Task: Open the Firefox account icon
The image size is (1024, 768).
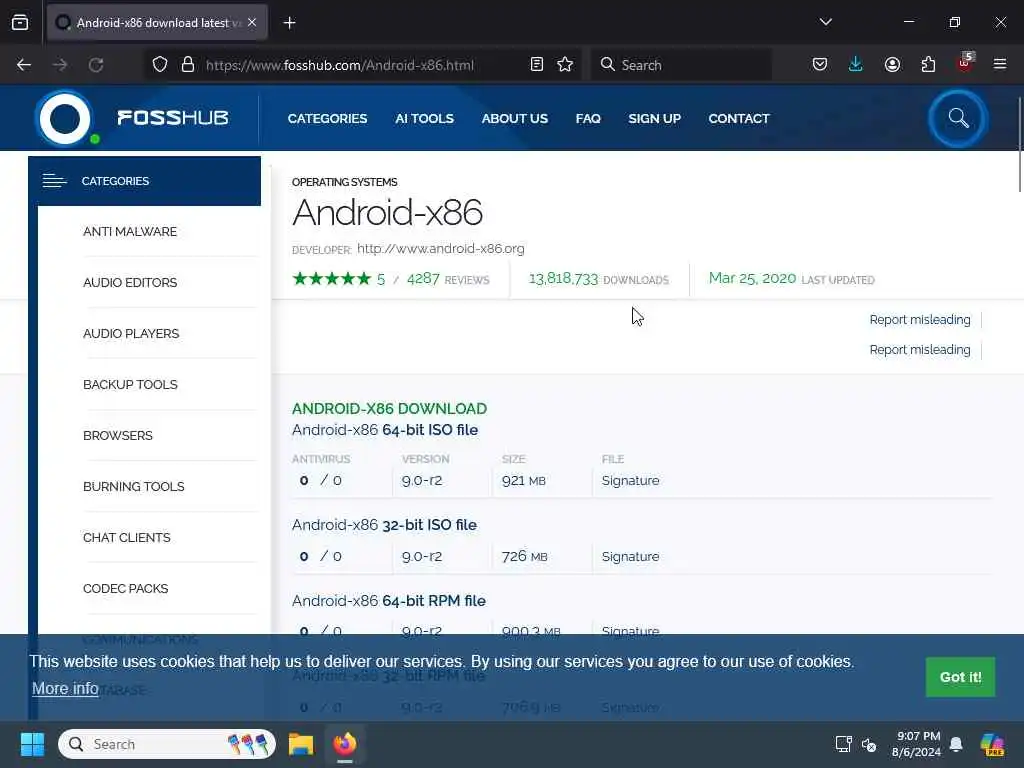Action: pyautogui.click(x=892, y=65)
